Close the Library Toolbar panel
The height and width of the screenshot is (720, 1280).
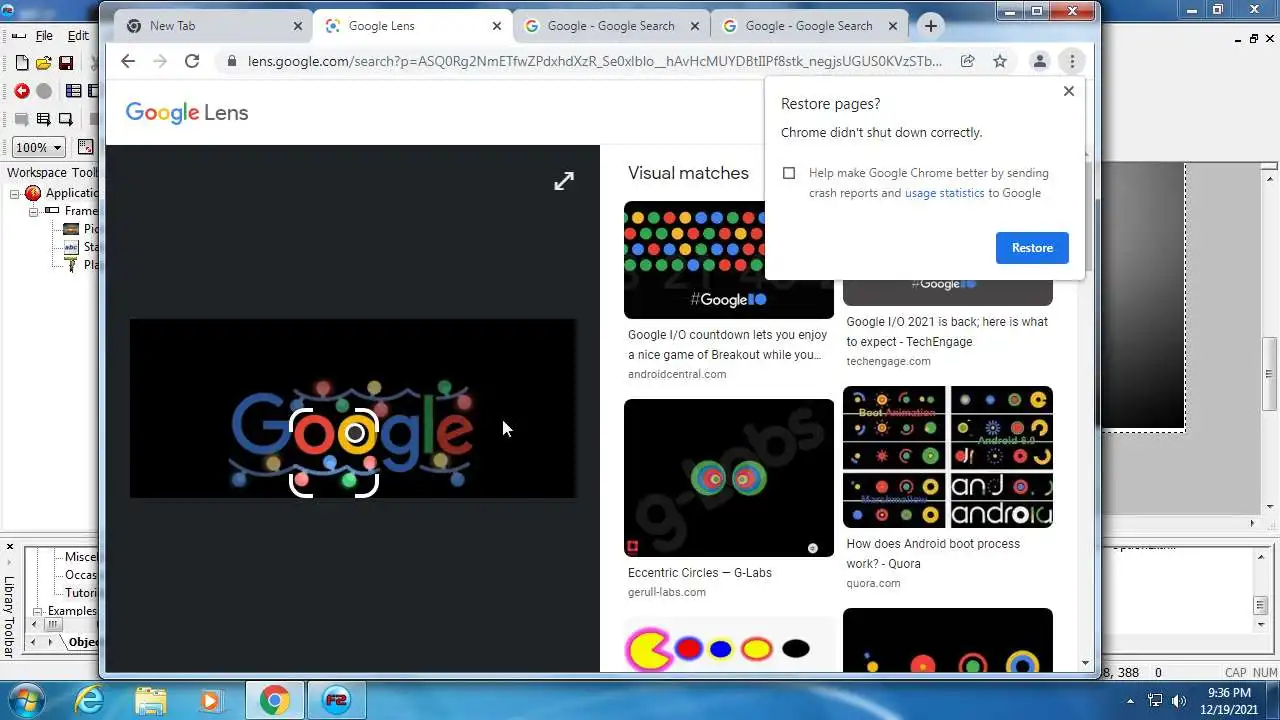pyautogui.click(x=10, y=547)
